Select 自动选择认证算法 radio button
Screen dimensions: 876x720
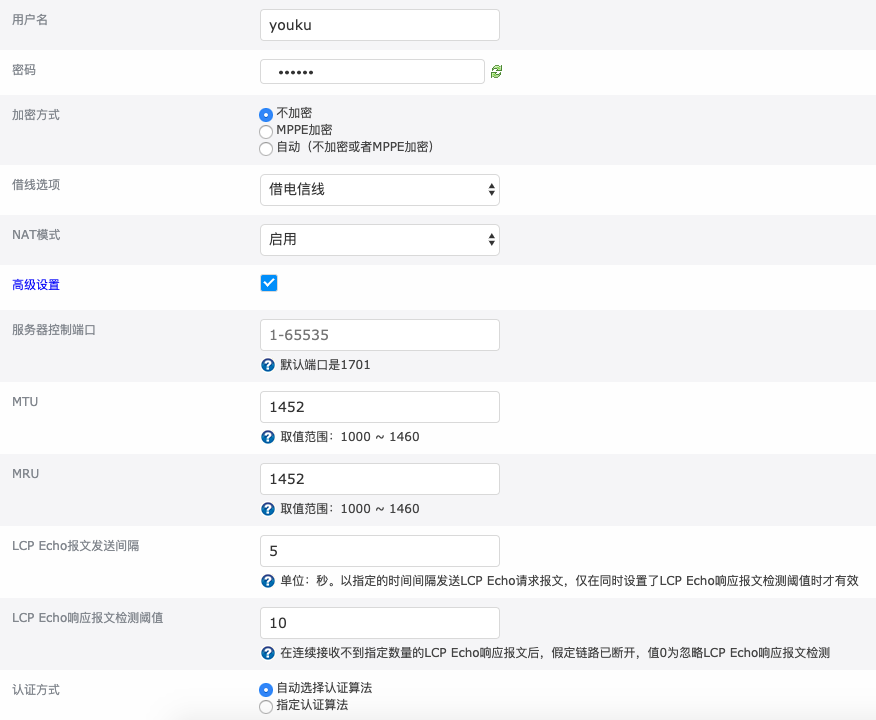[x=266, y=689]
